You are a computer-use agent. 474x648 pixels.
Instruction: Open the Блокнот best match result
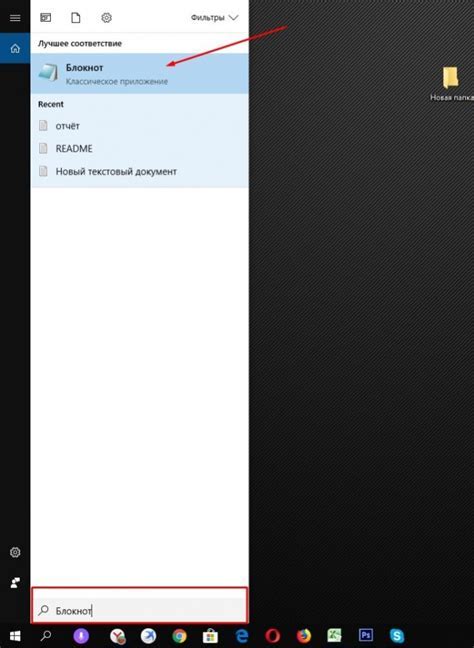click(x=140, y=74)
